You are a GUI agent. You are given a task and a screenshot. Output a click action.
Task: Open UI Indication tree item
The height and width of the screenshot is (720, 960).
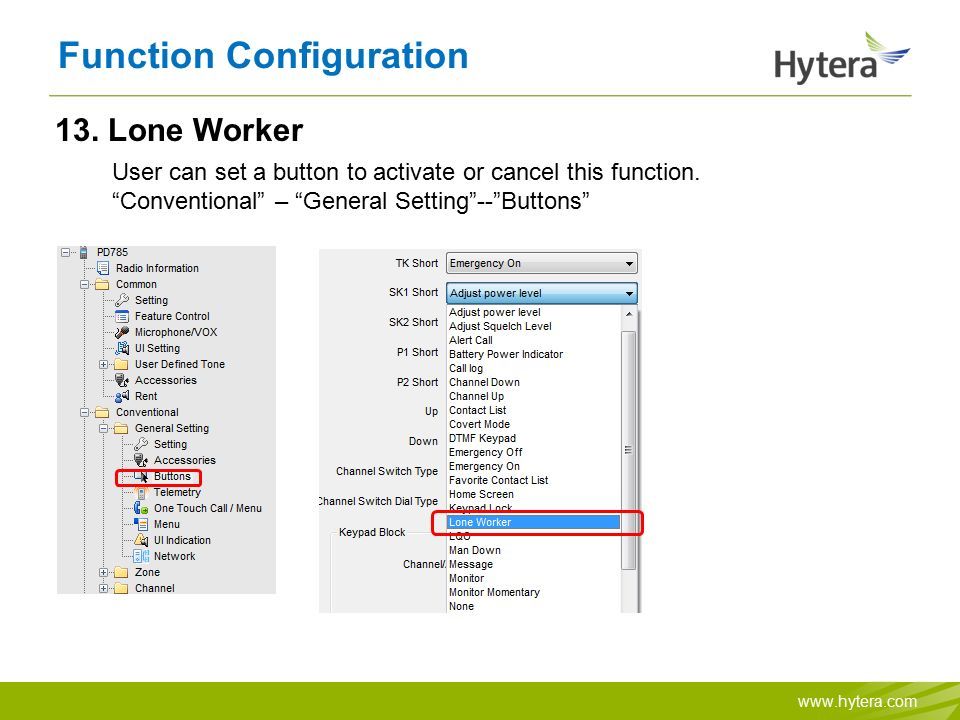click(x=182, y=540)
